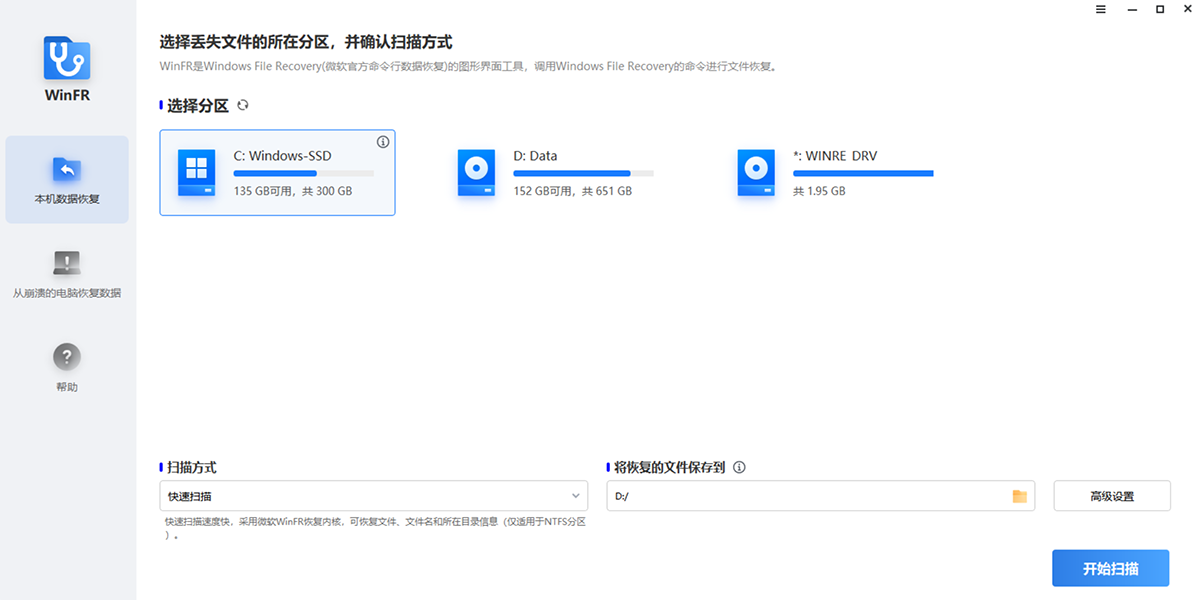Click the C: Windows-SSD partition grid icon
The image size is (1200, 600).
click(196, 172)
